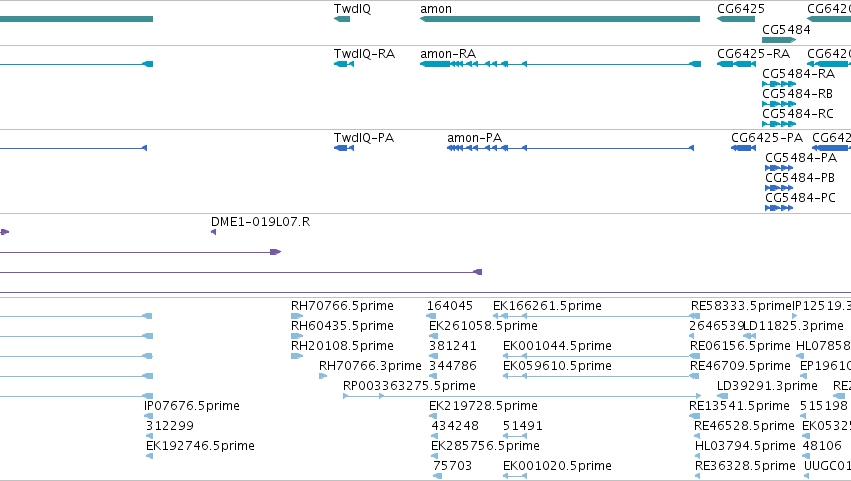Click the EK001020.5prime EST label
This screenshot has width=851, height=481.
557,466
